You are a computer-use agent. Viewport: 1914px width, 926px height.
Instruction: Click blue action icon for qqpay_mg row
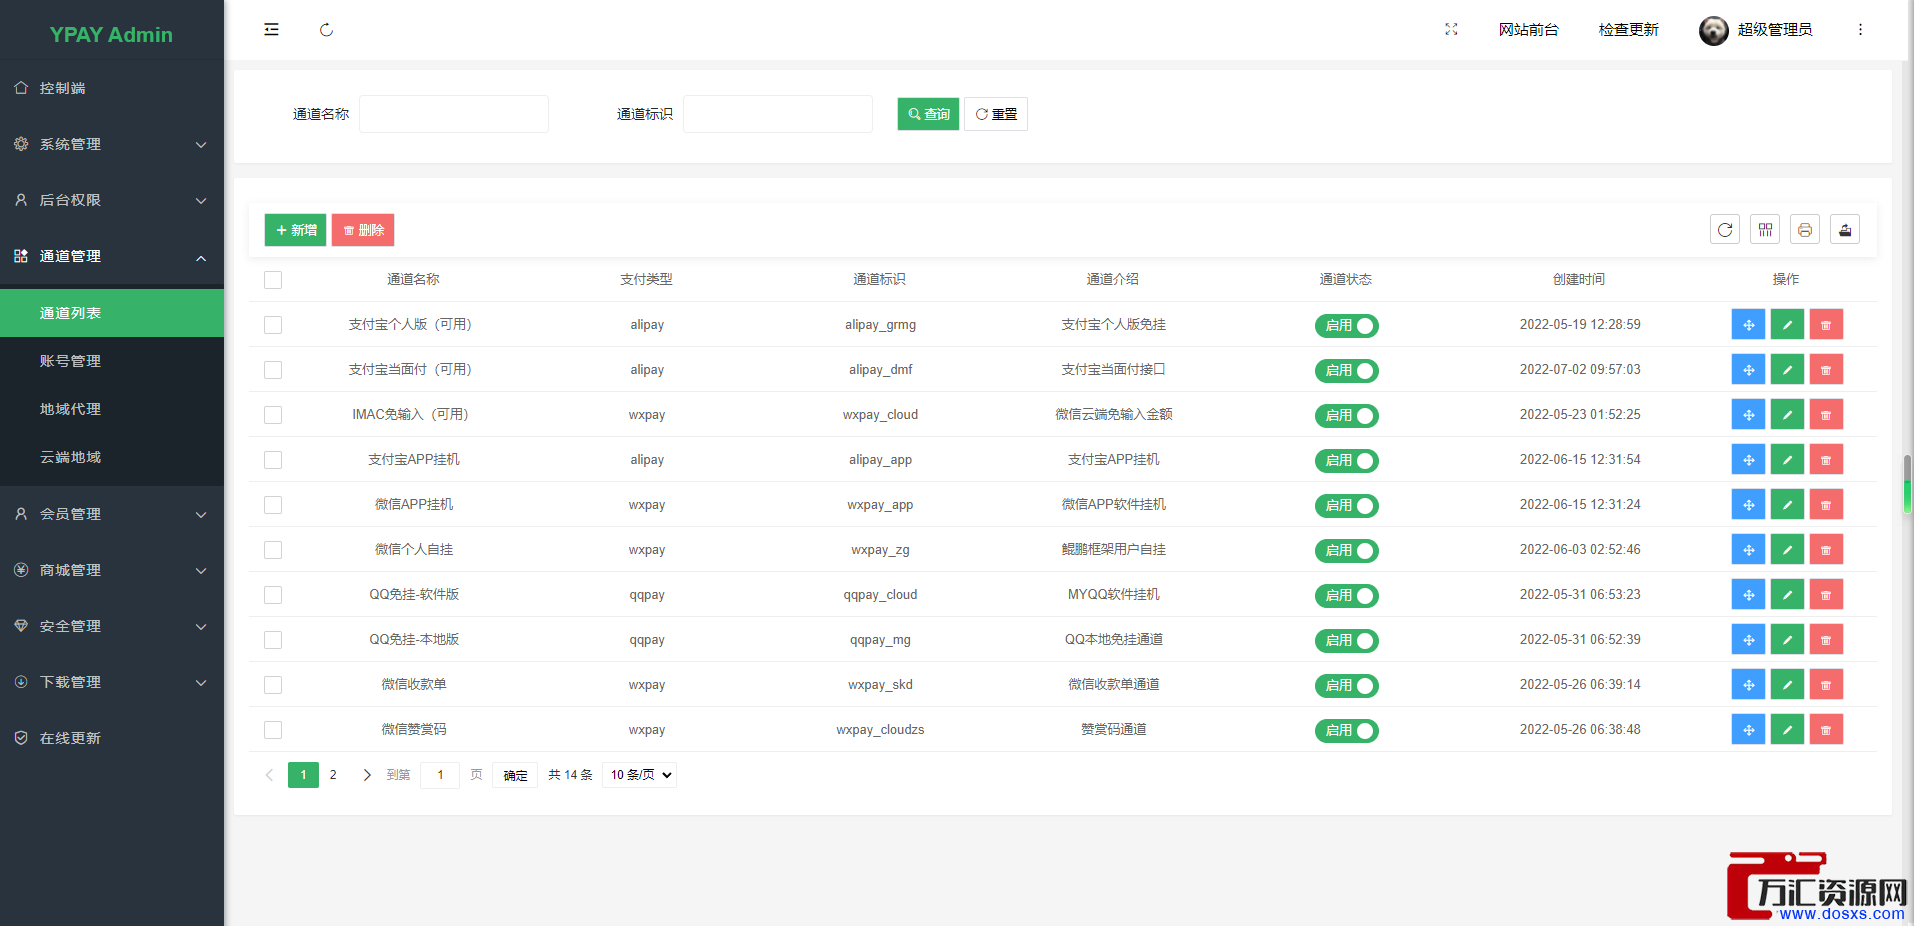1748,640
